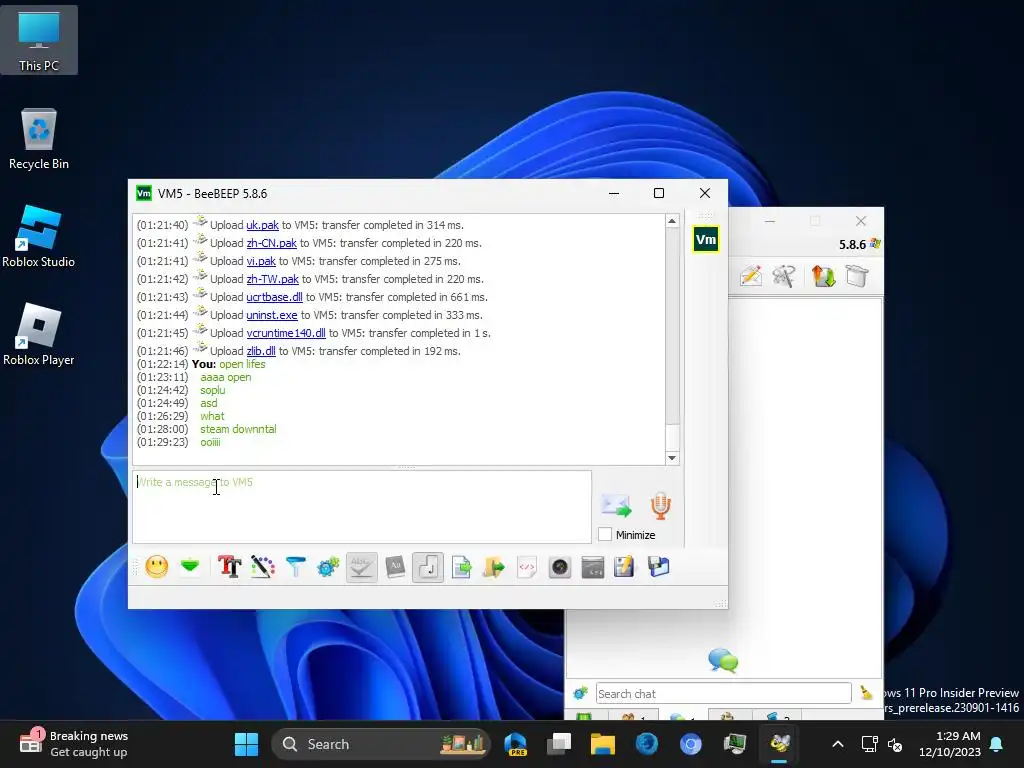
Task: Send the message with envelope arrow icon
Action: click(616, 506)
